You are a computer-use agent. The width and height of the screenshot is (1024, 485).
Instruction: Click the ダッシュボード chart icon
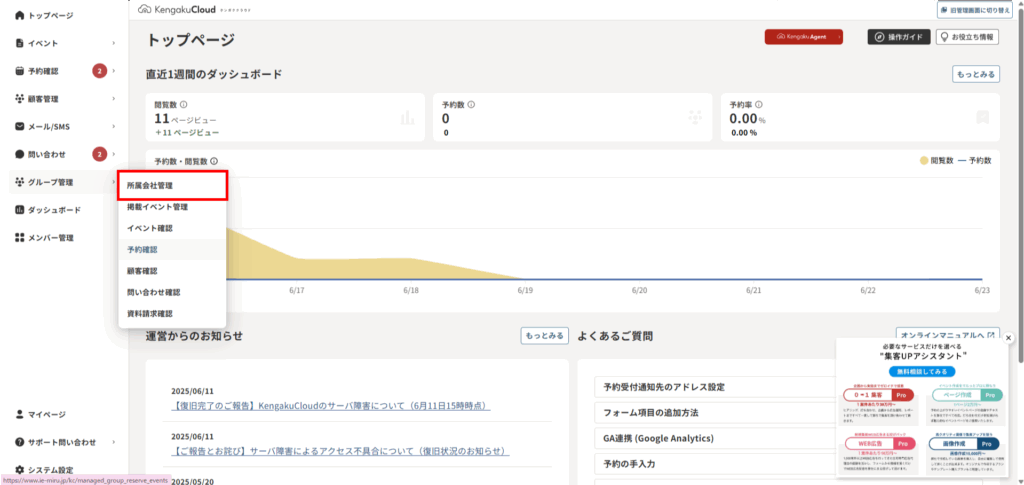click(20, 210)
